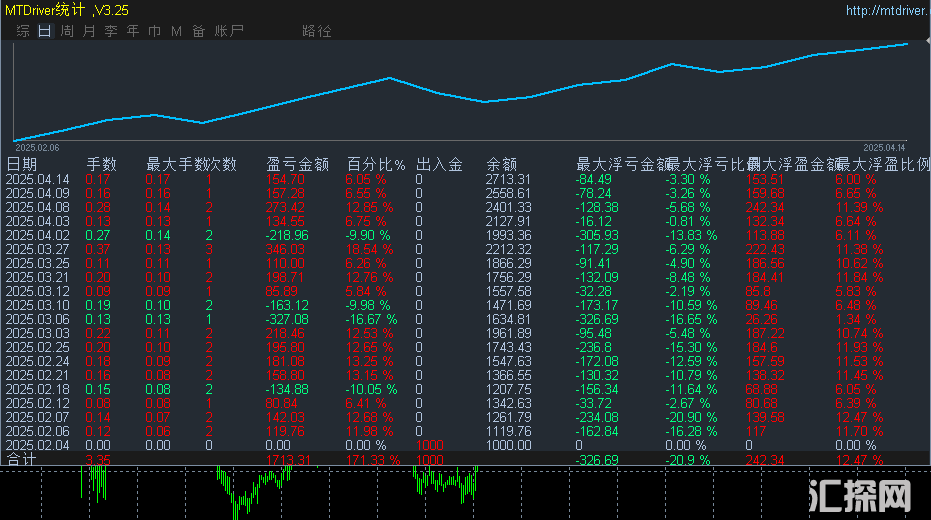Open the http://mtdriver website link
The height and width of the screenshot is (520, 931).
(x=887, y=10)
